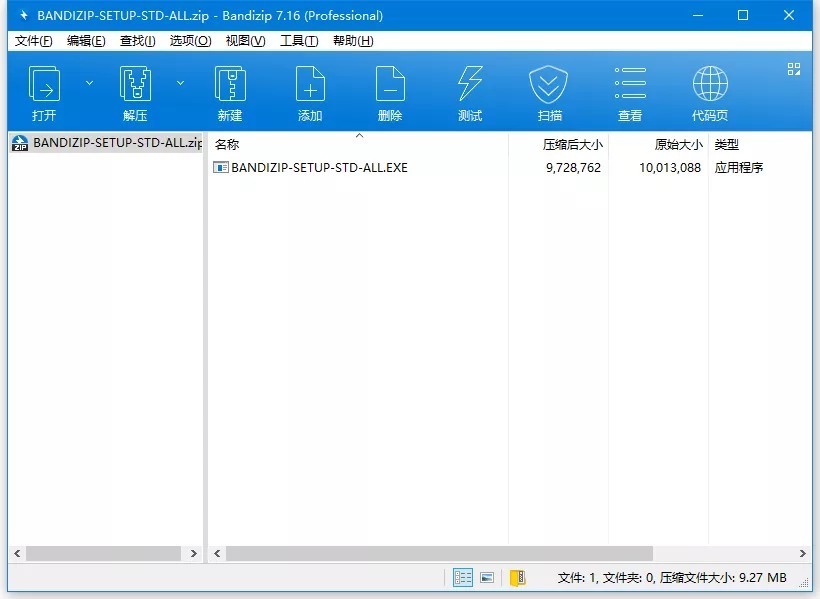The height and width of the screenshot is (599, 820).
Task: Open the 选项(O) menu
Action: pos(190,41)
